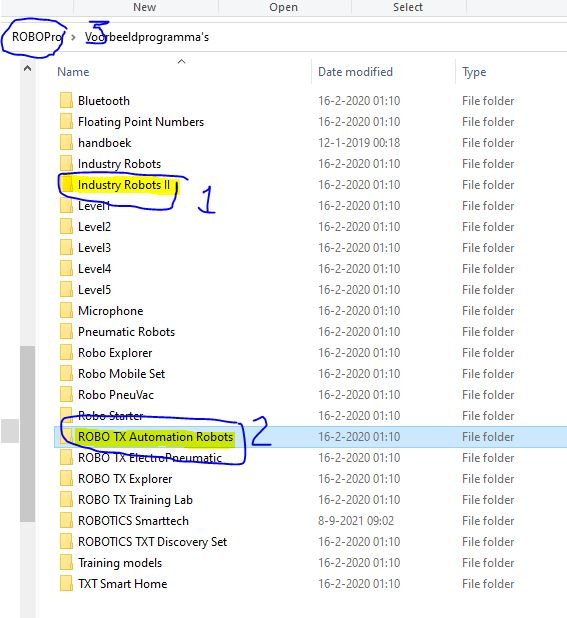Go to ROBOPro in the breadcrumb
Image resolution: width=567 pixels, height=618 pixels.
[37, 37]
